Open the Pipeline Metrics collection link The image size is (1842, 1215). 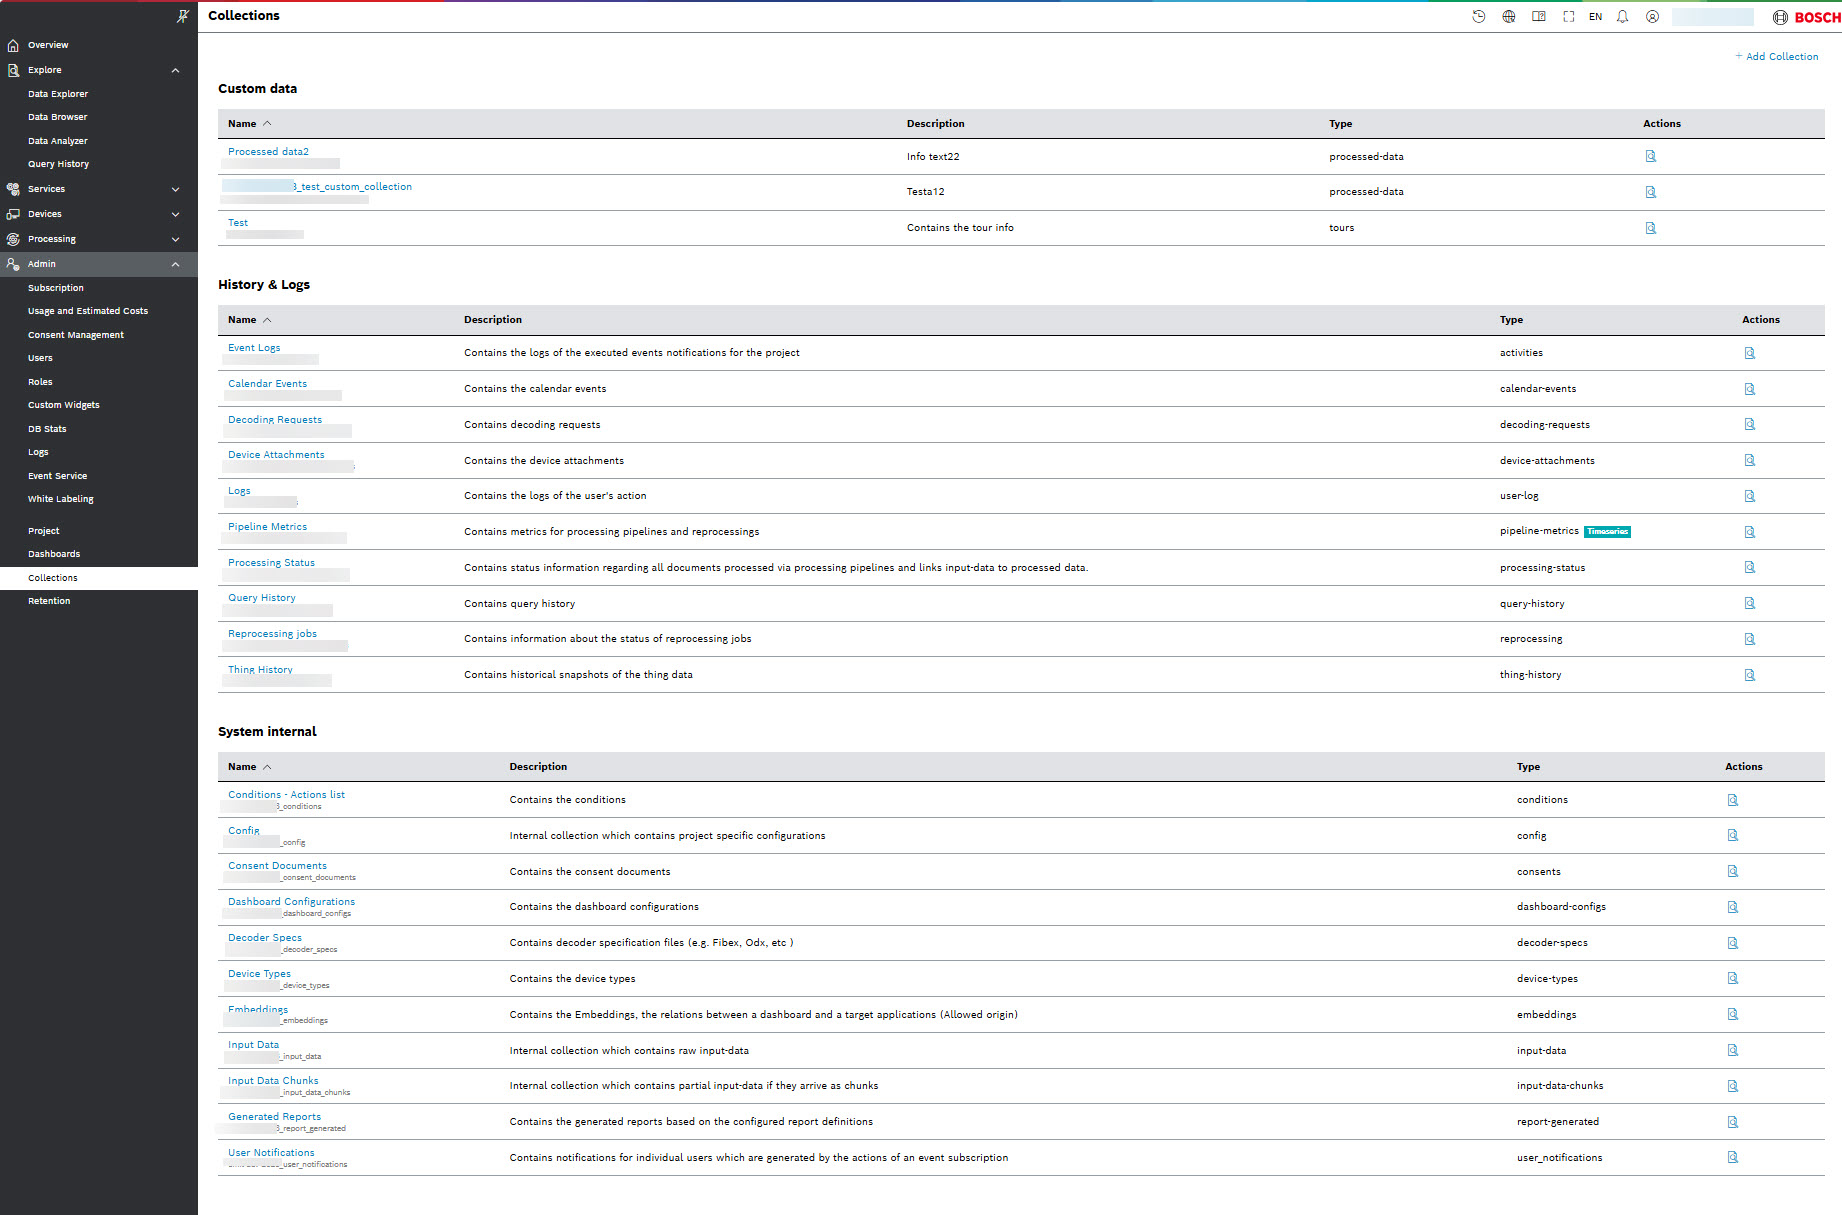click(267, 527)
